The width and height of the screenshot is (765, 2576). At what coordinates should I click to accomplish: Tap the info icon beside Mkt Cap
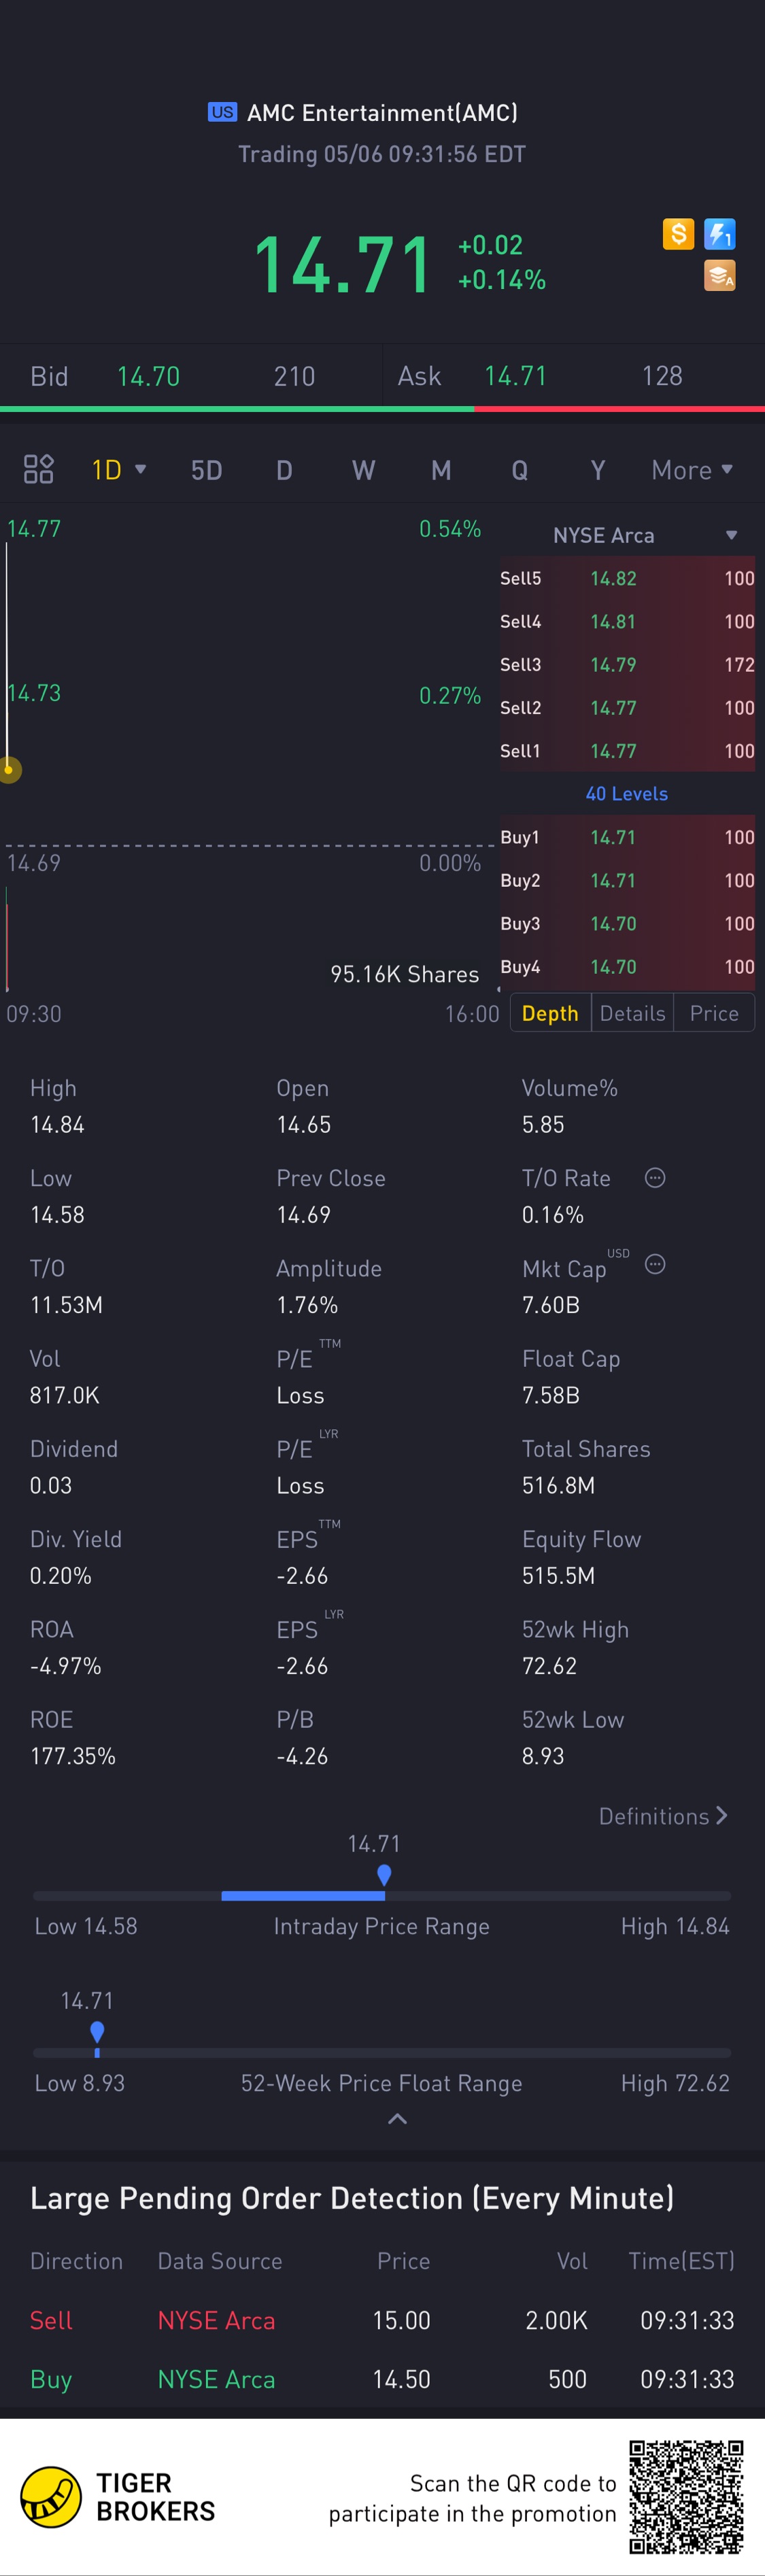tap(655, 1265)
